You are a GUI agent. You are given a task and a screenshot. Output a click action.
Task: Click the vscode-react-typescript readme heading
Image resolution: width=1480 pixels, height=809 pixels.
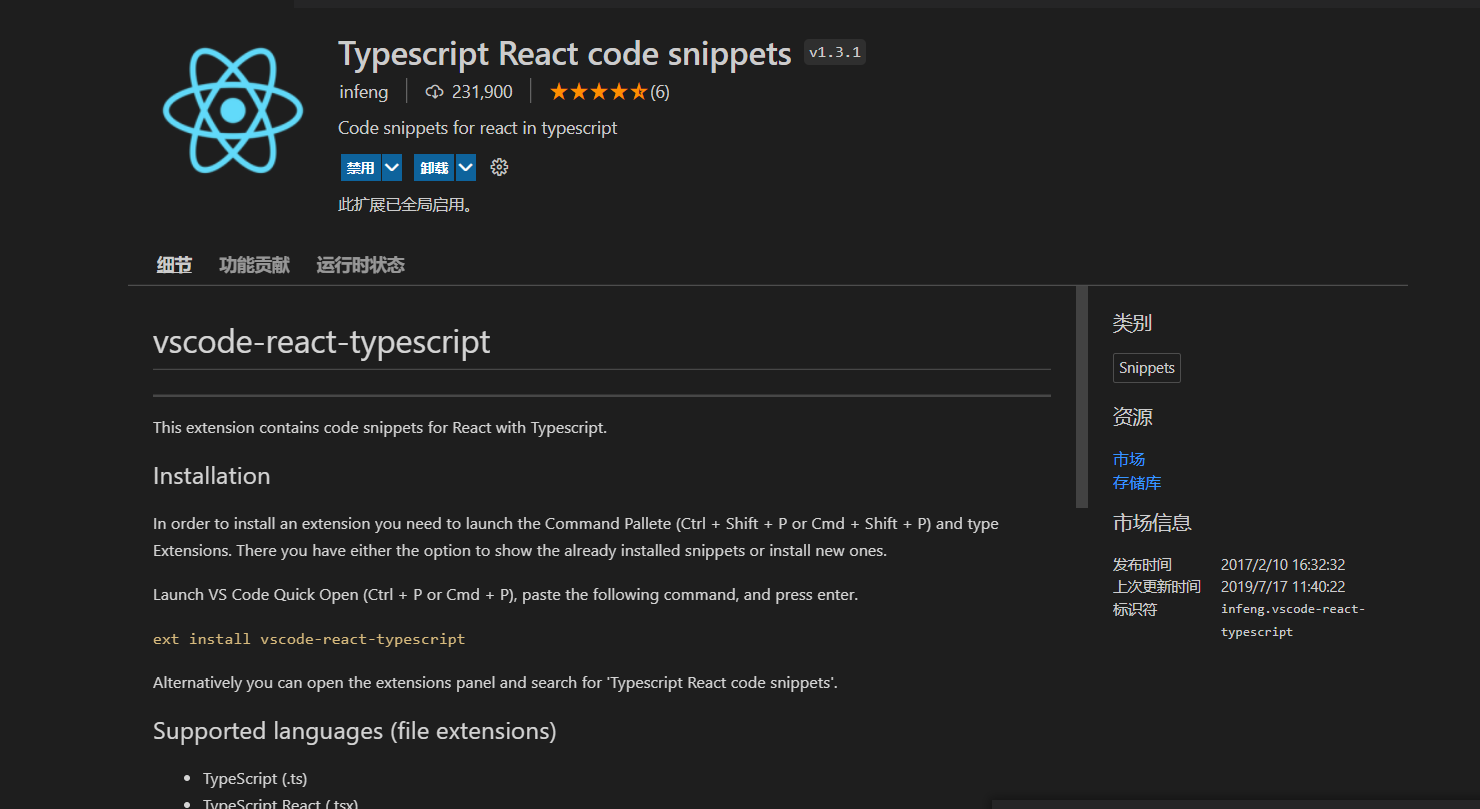pos(322,342)
